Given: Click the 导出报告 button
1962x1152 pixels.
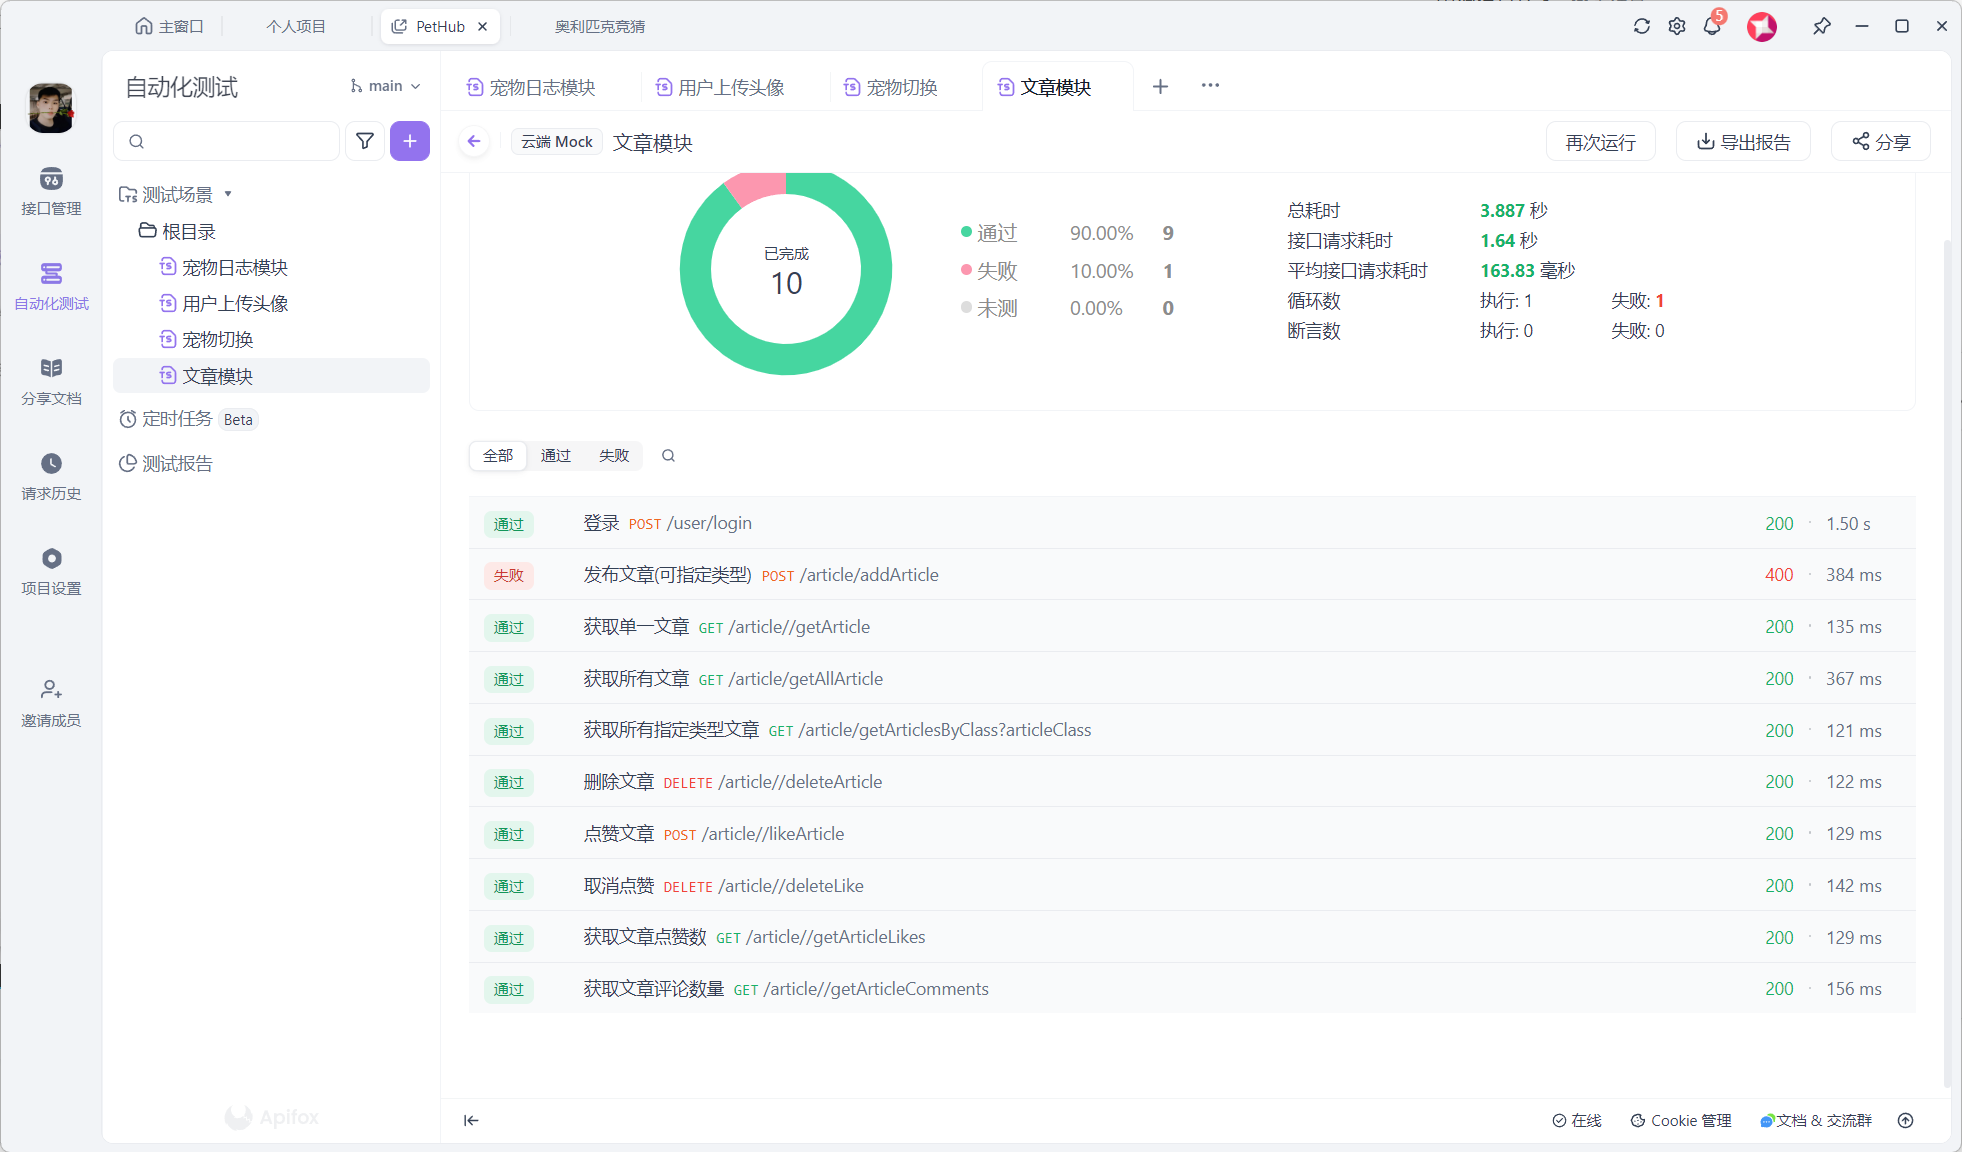Looking at the screenshot, I should click(x=1743, y=142).
